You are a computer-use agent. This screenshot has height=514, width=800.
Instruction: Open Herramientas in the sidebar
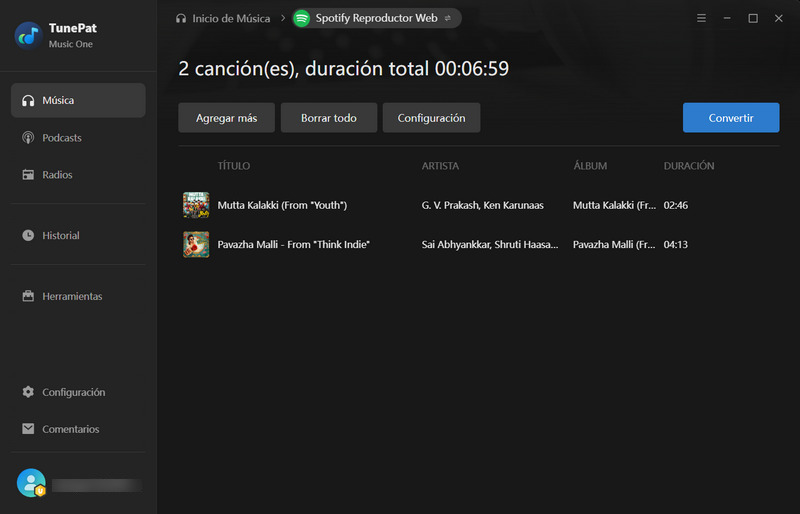(x=78, y=296)
